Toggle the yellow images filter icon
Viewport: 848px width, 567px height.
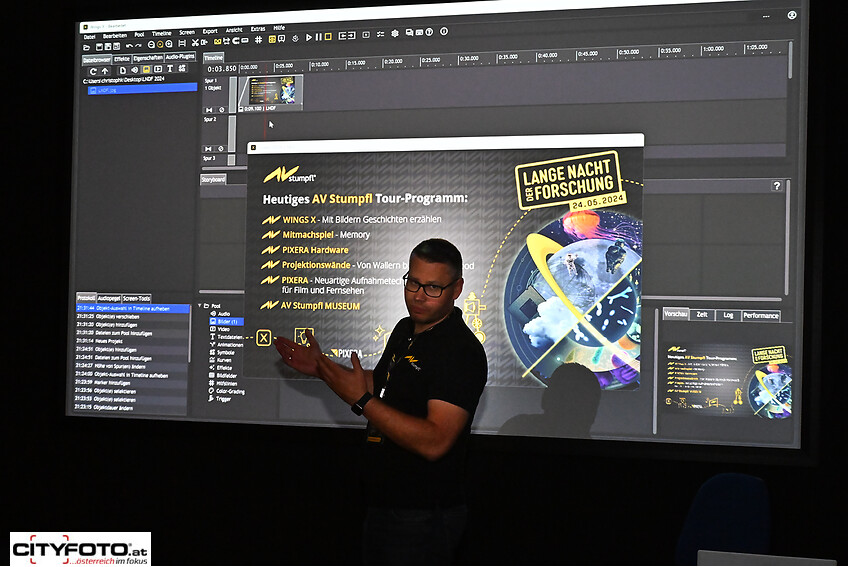pos(146,69)
